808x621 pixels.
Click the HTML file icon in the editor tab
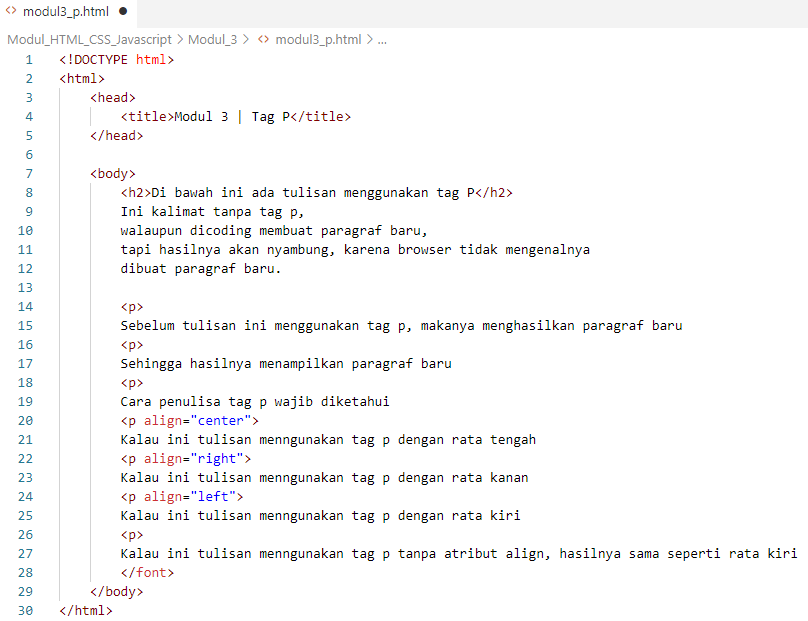click(x=11, y=11)
